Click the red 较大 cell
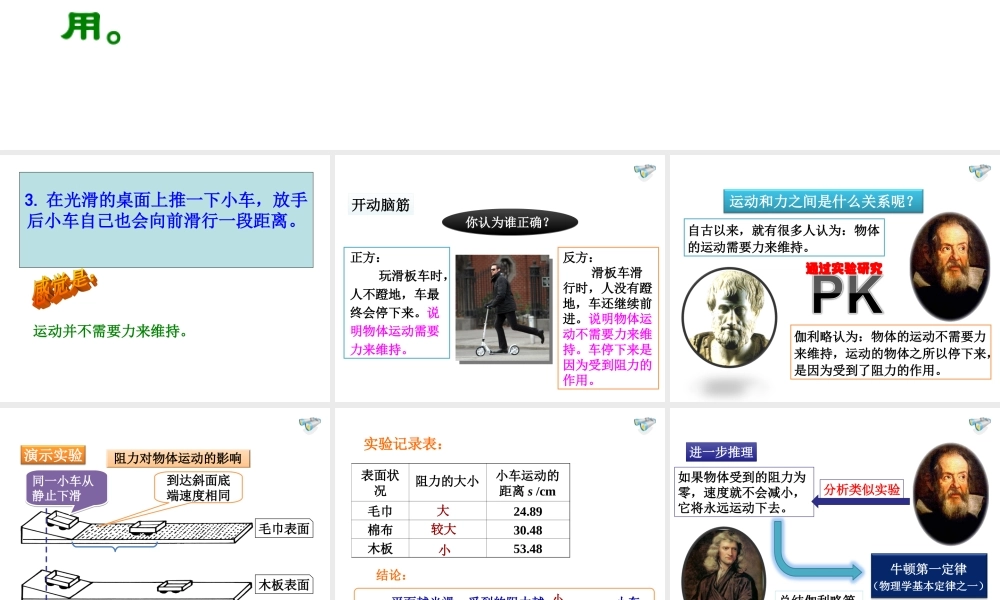 (443, 529)
